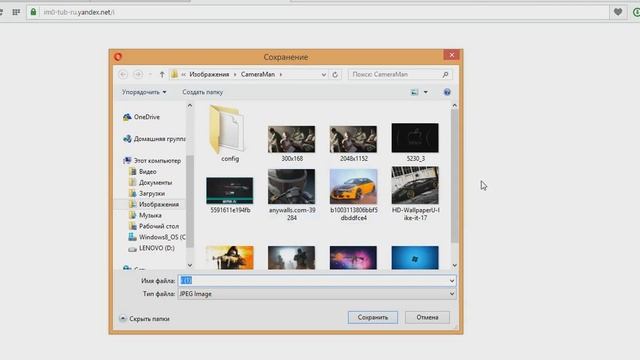This screenshot has width=640, height=360.
Task: Click the navigation pane scroll down arrow
Action: [x=190, y=265]
